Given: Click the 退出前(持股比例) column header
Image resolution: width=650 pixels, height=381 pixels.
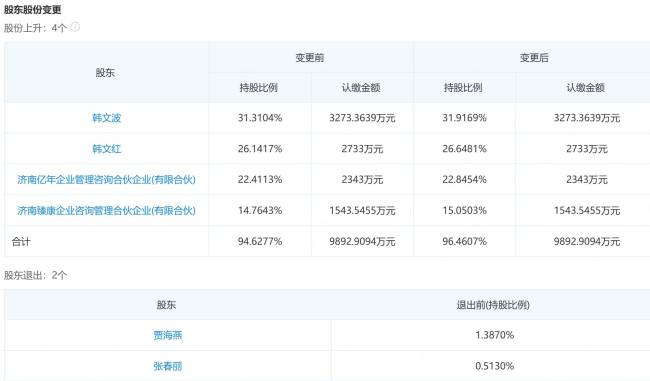Looking at the screenshot, I should [x=493, y=305].
